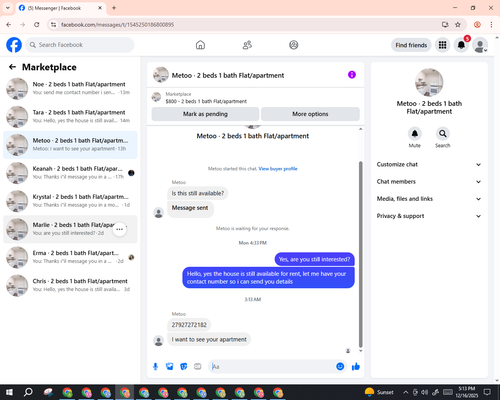Open the Windows notification center icon
500x400 pixels.
pos(487,392)
